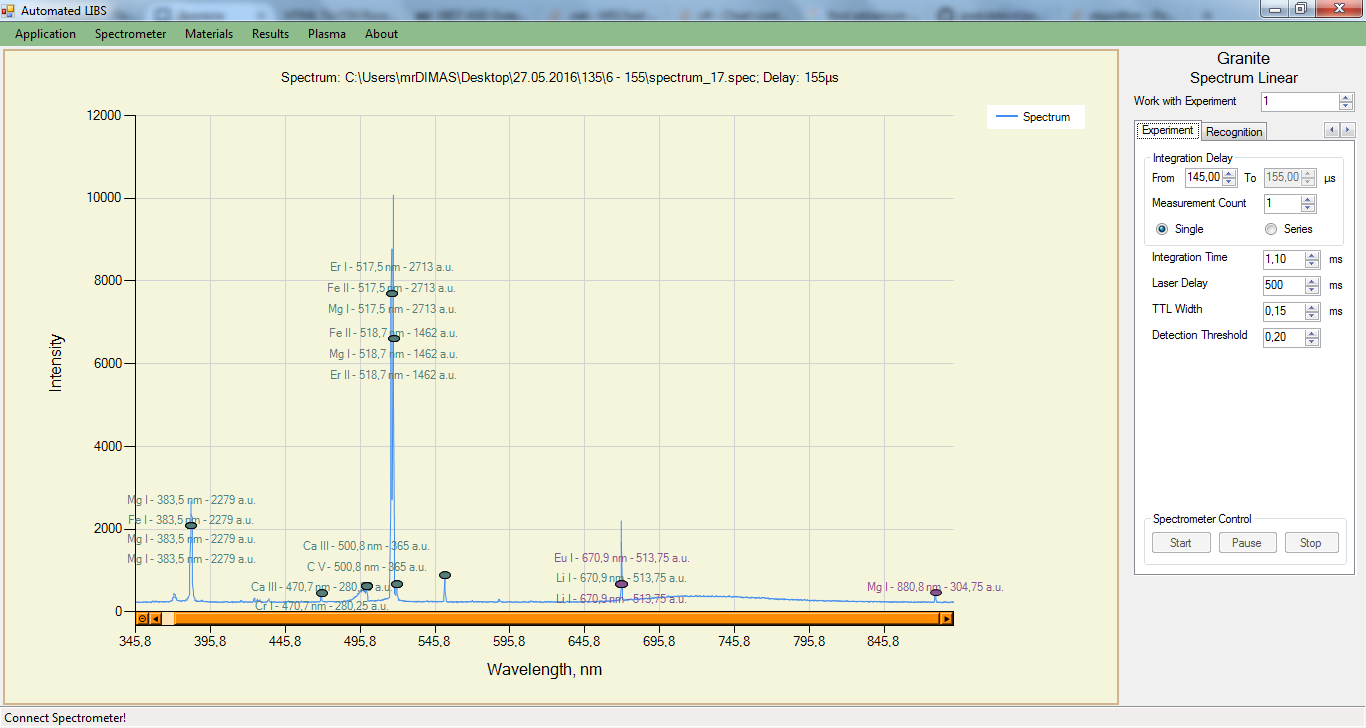Click the zoom reset icon on chart scrollbar
Image resolution: width=1366 pixels, height=728 pixels.
[x=142, y=619]
